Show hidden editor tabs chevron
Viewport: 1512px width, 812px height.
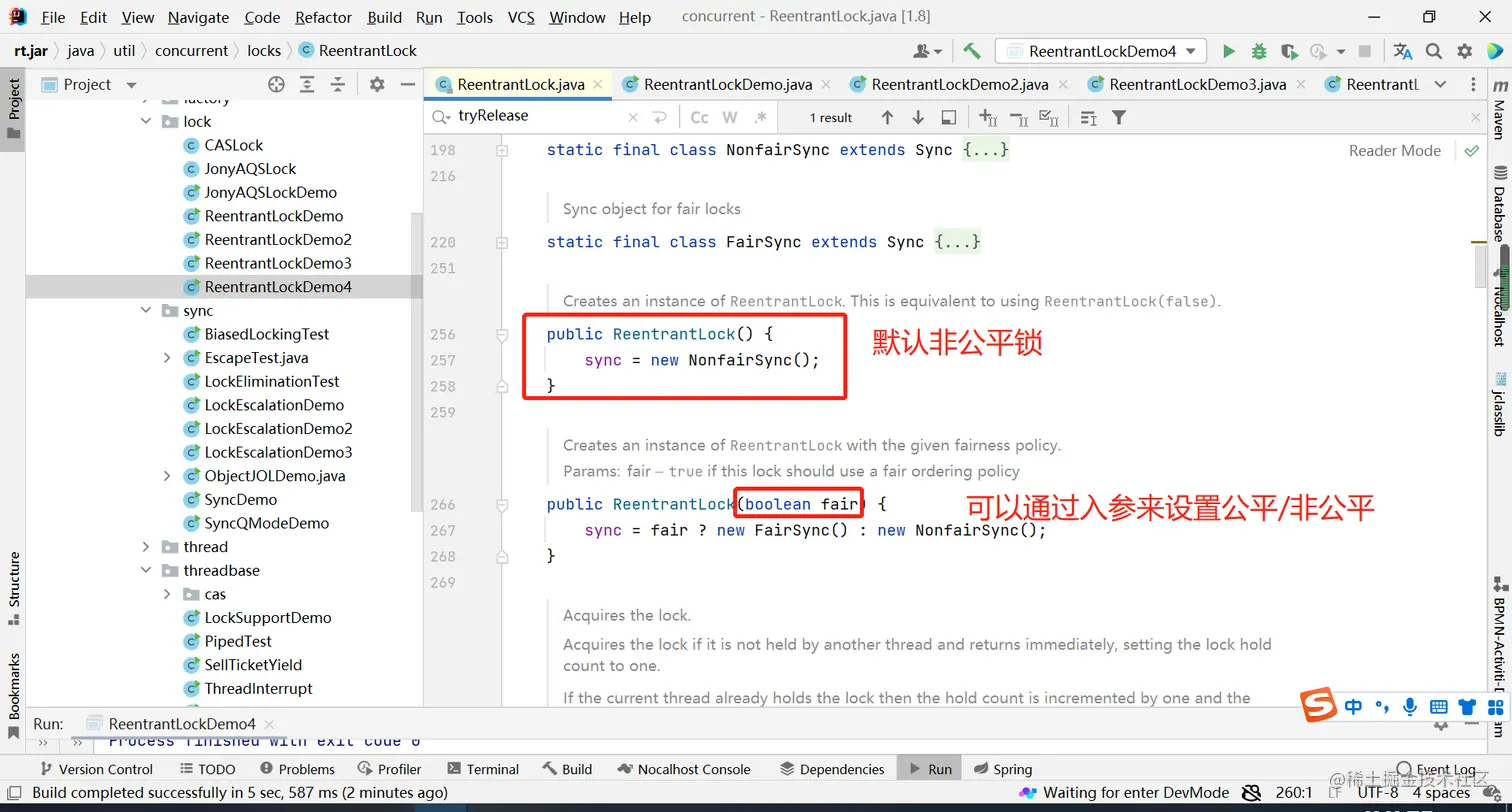coord(1440,85)
